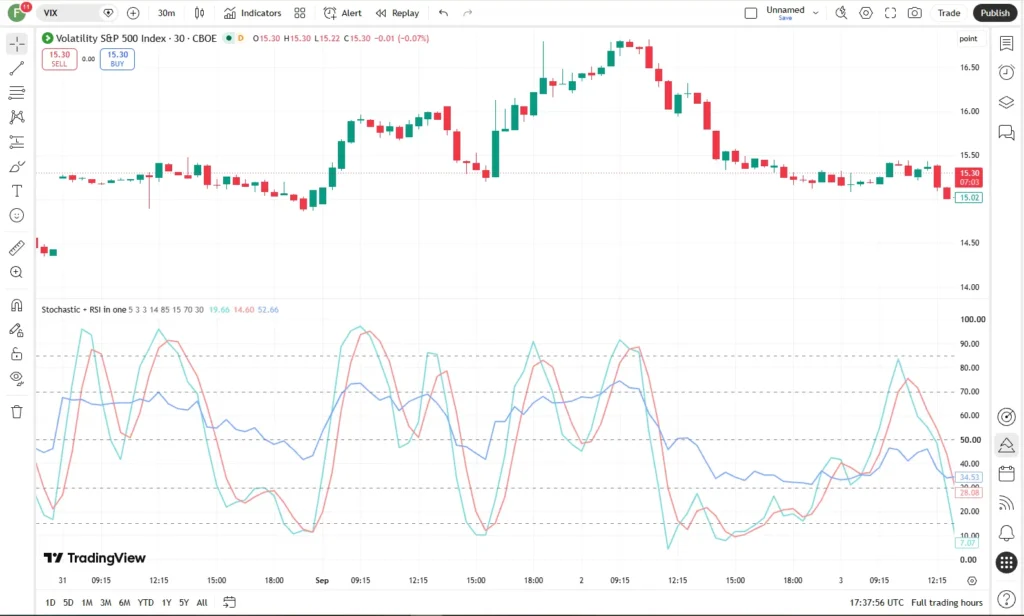Open the candlestick chart type selector
The height and width of the screenshot is (616, 1024).
199,12
